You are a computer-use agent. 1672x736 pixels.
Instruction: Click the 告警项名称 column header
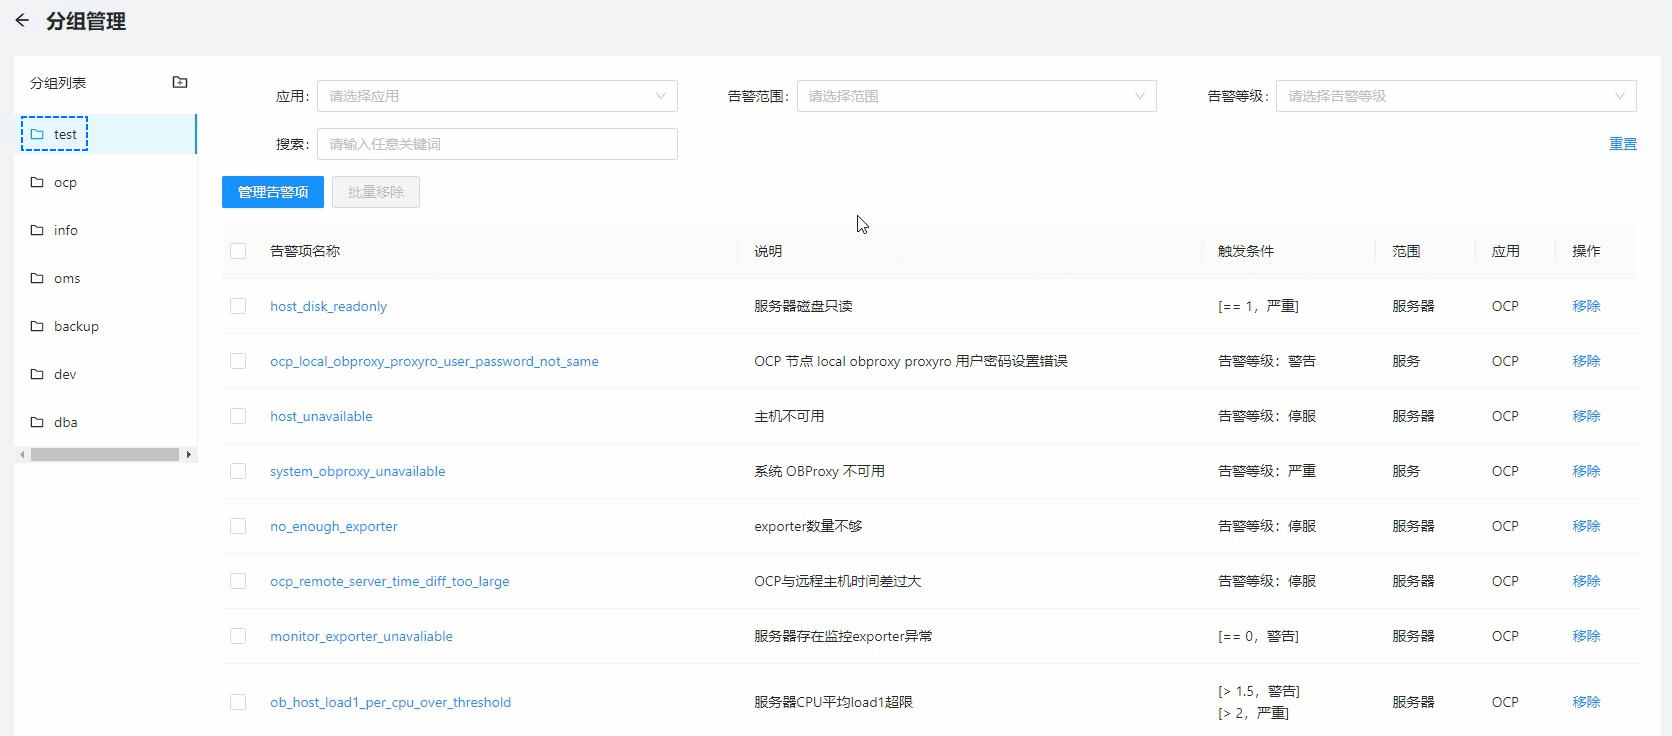(305, 251)
